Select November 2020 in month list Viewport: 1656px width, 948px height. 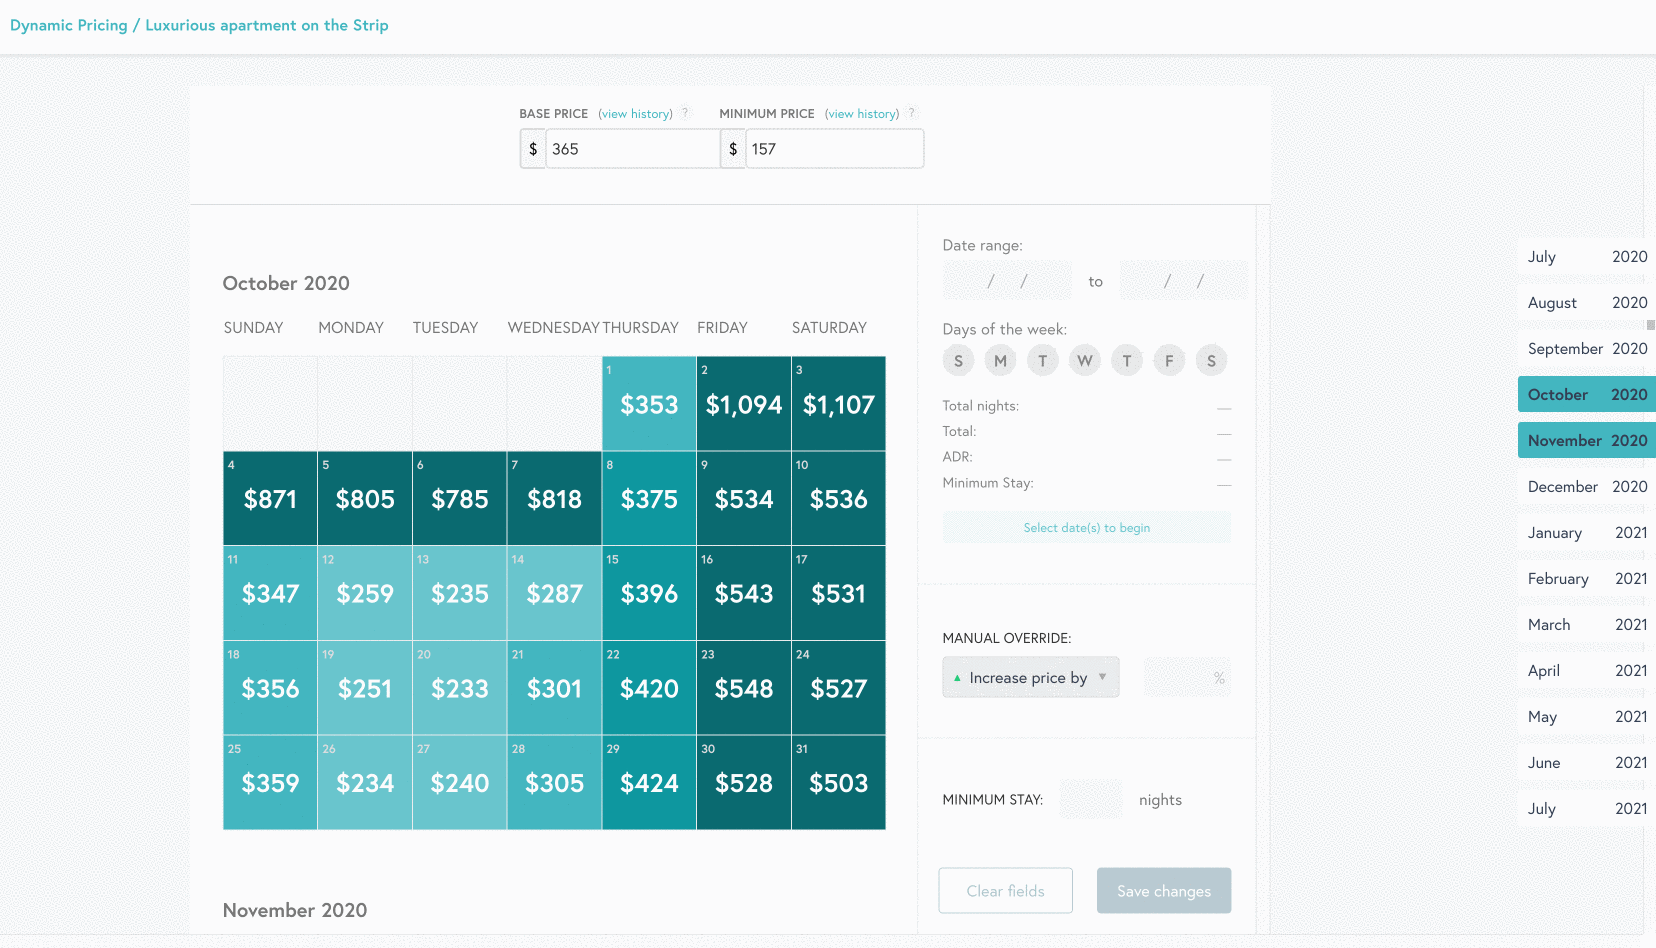pos(1587,440)
